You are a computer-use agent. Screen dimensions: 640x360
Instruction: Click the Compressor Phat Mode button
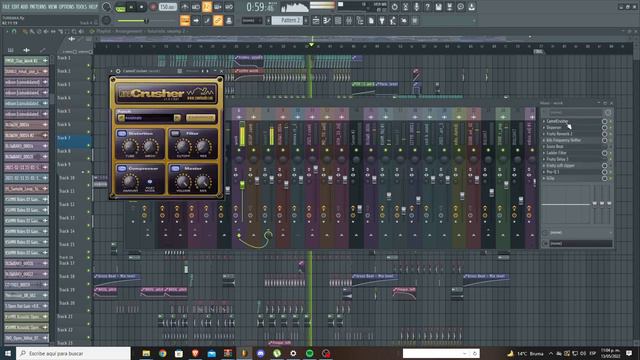pos(150,182)
